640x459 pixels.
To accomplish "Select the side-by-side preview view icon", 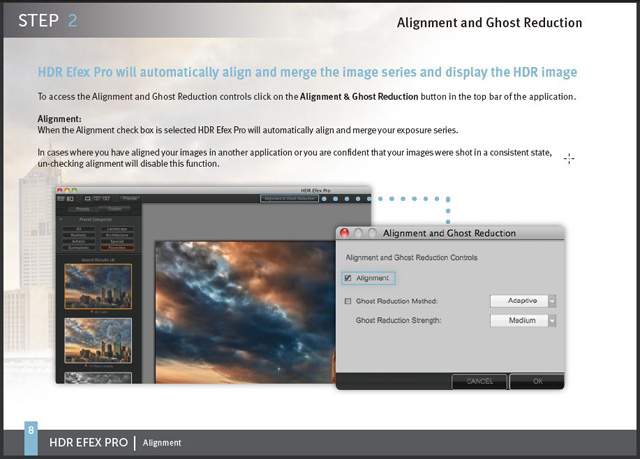I will point(106,199).
